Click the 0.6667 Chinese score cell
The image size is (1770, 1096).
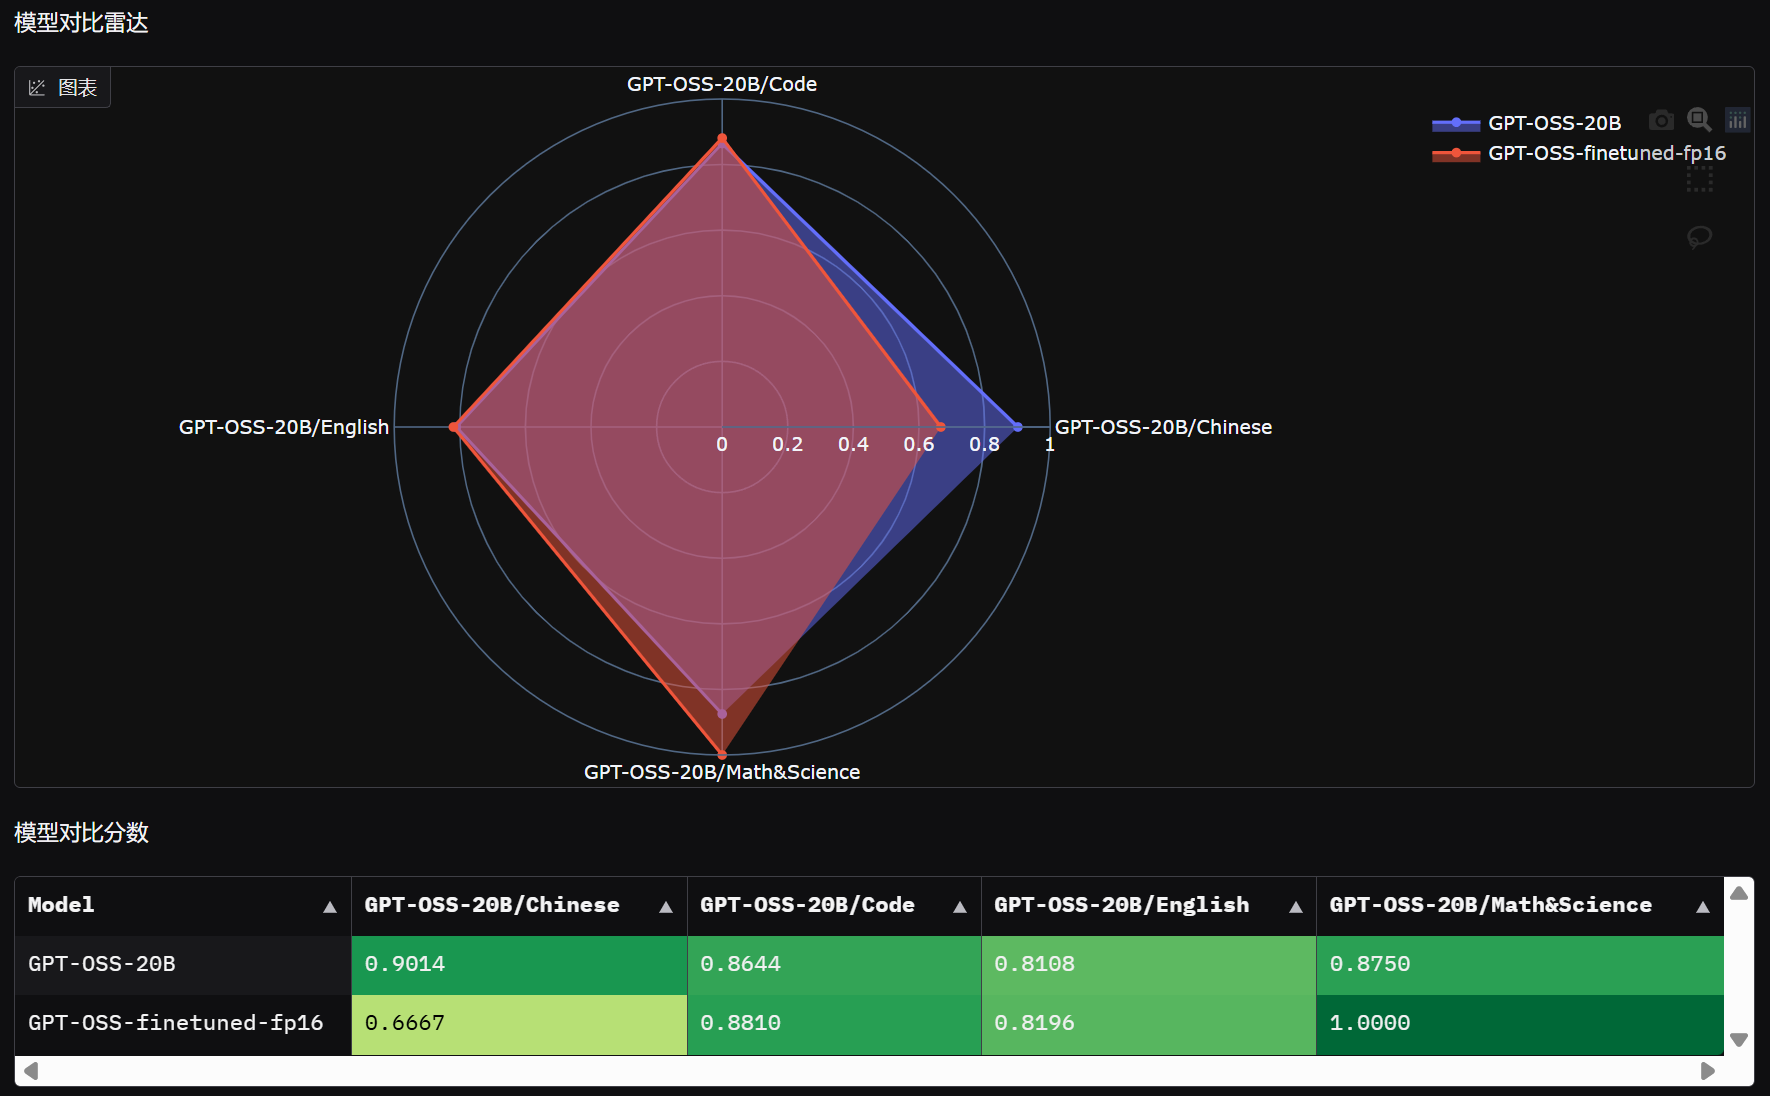(x=519, y=1024)
